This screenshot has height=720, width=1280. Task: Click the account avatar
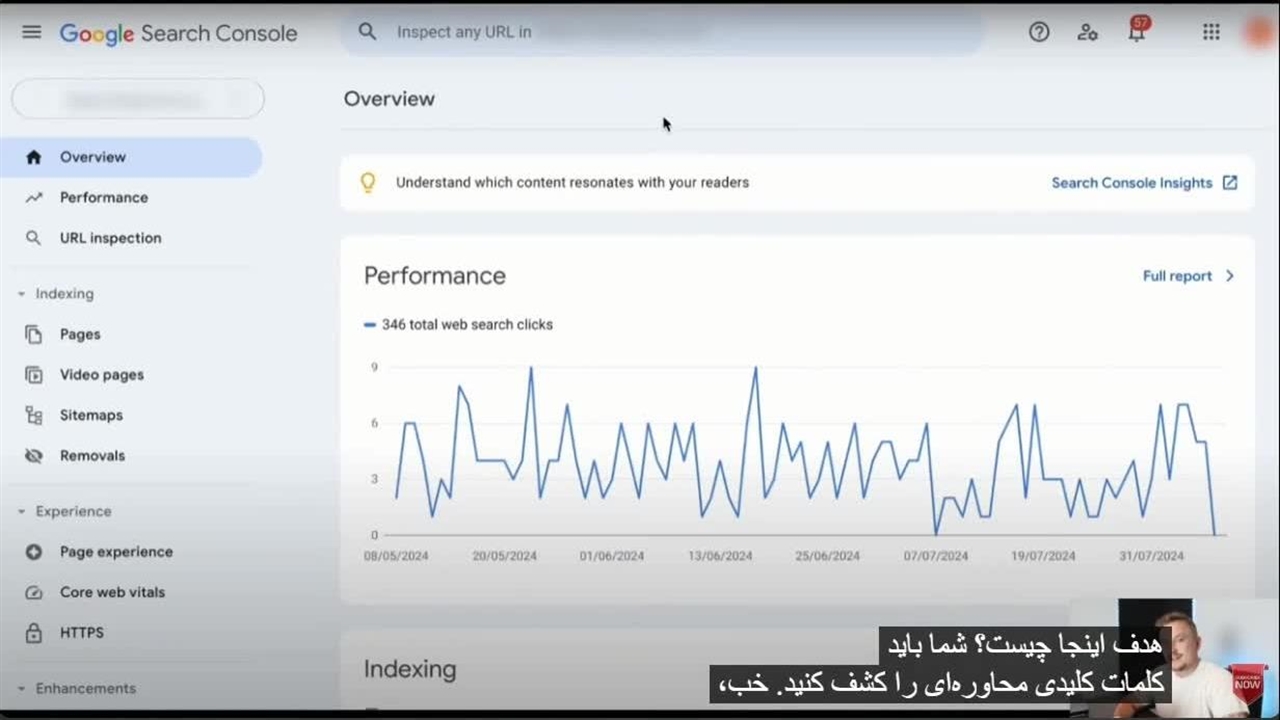pyautogui.click(x=1258, y=32)
